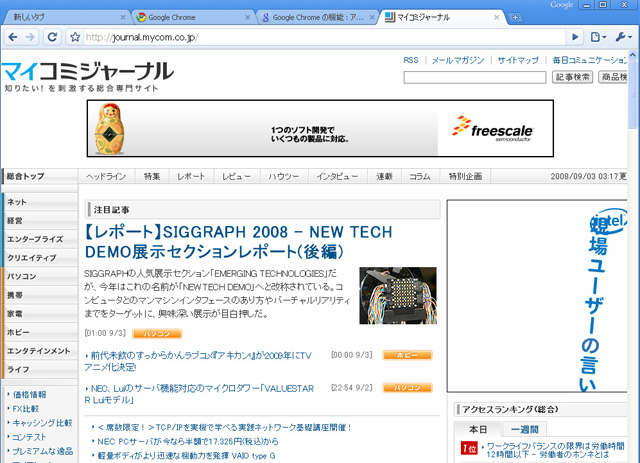Select the パソコン sidebar category
Viewport: 640px width, 463px height.
tap(40, 276)
